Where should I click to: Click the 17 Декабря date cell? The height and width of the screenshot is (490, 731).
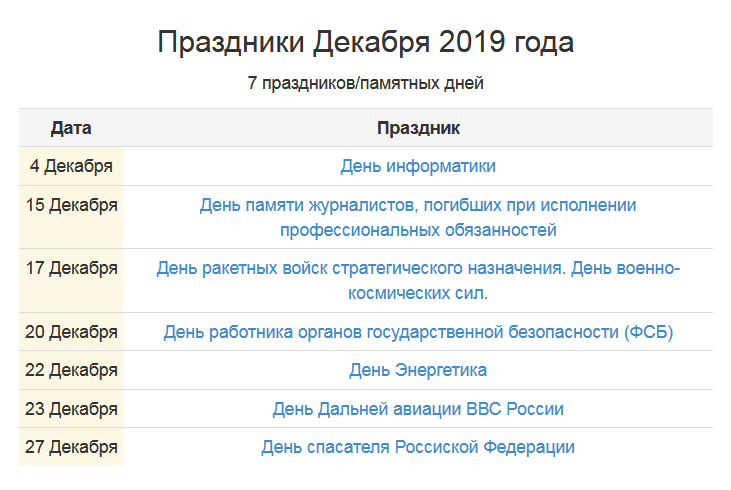click(x=71, y=269)
